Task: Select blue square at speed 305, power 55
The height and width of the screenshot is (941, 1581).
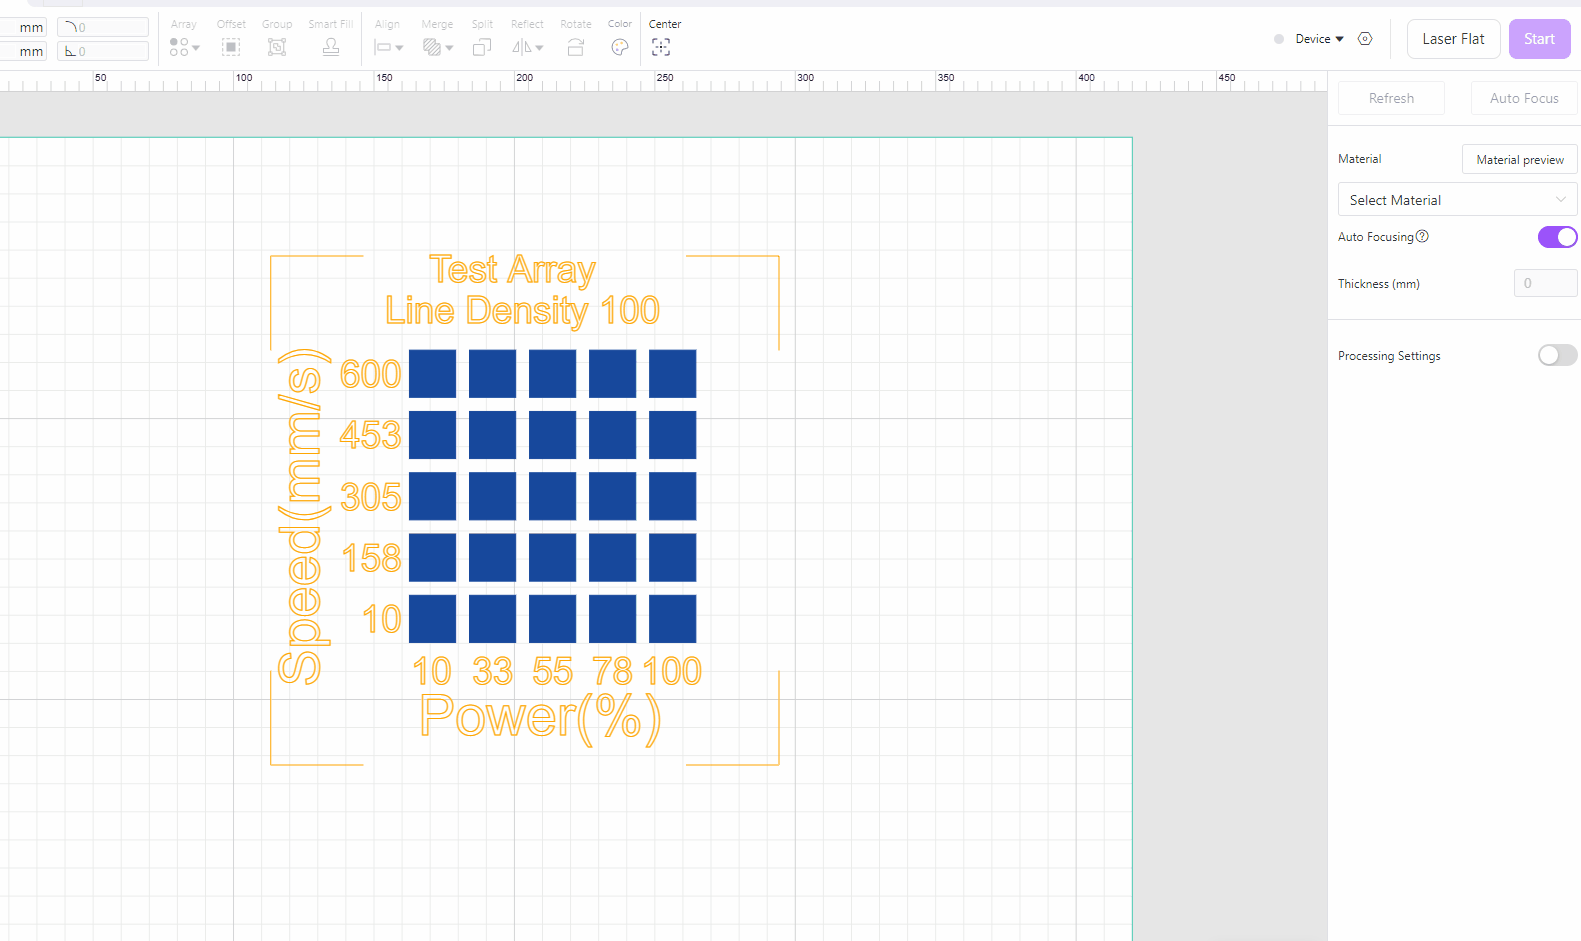Action: coord(552,496)
